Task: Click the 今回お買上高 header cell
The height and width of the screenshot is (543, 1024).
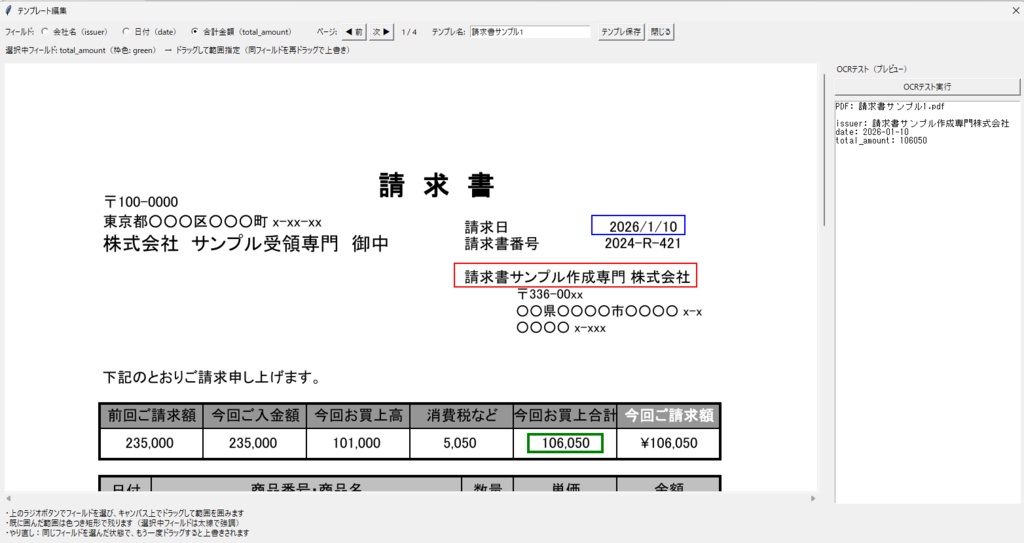Action: (x=358, y=416)
